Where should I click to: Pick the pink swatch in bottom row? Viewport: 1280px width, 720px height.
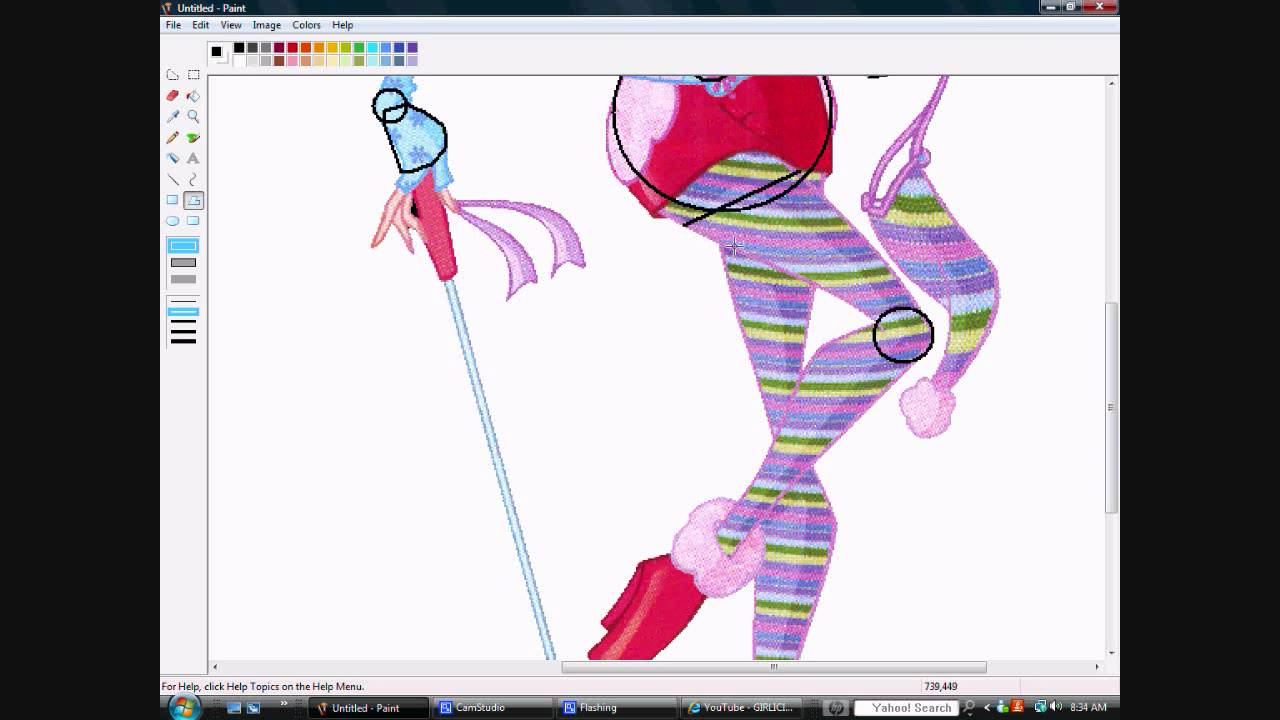292,61
